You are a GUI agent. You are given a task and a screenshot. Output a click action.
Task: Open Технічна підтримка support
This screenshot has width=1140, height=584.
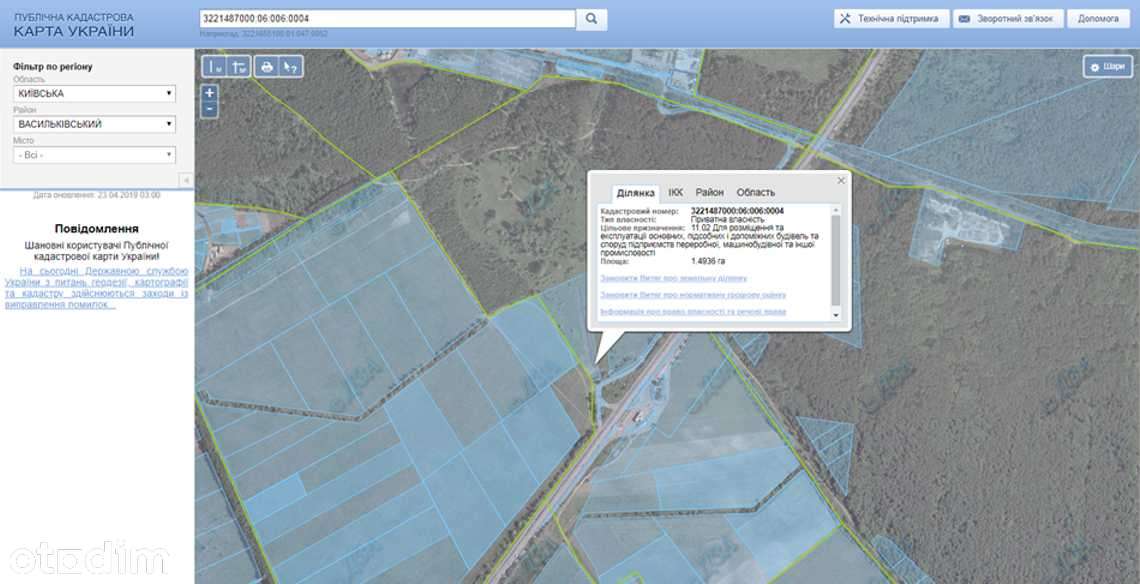(891, 19)
